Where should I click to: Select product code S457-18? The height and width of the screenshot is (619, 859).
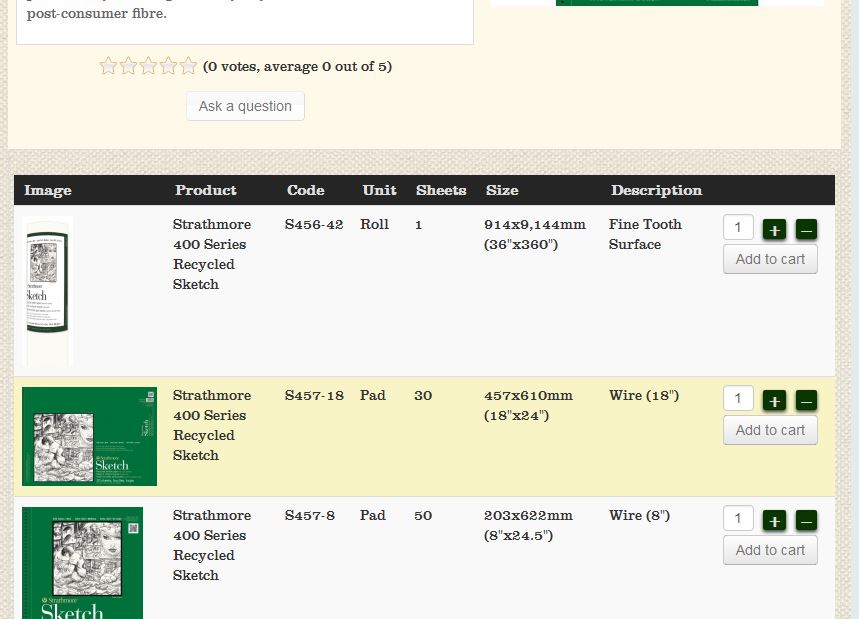[314, 396]
